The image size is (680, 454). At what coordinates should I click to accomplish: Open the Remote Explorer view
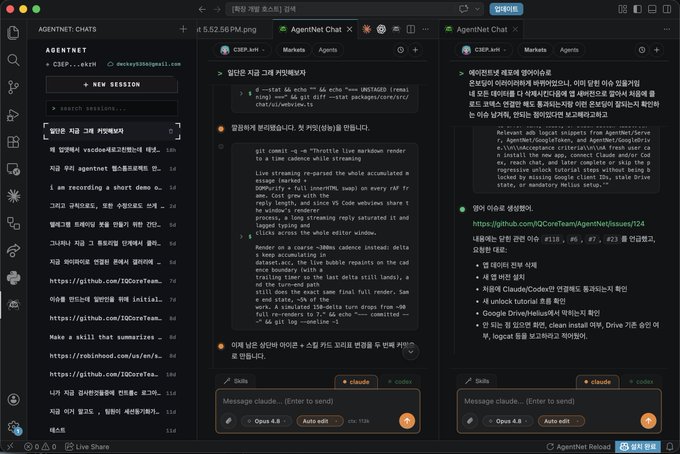pos(13,169)
